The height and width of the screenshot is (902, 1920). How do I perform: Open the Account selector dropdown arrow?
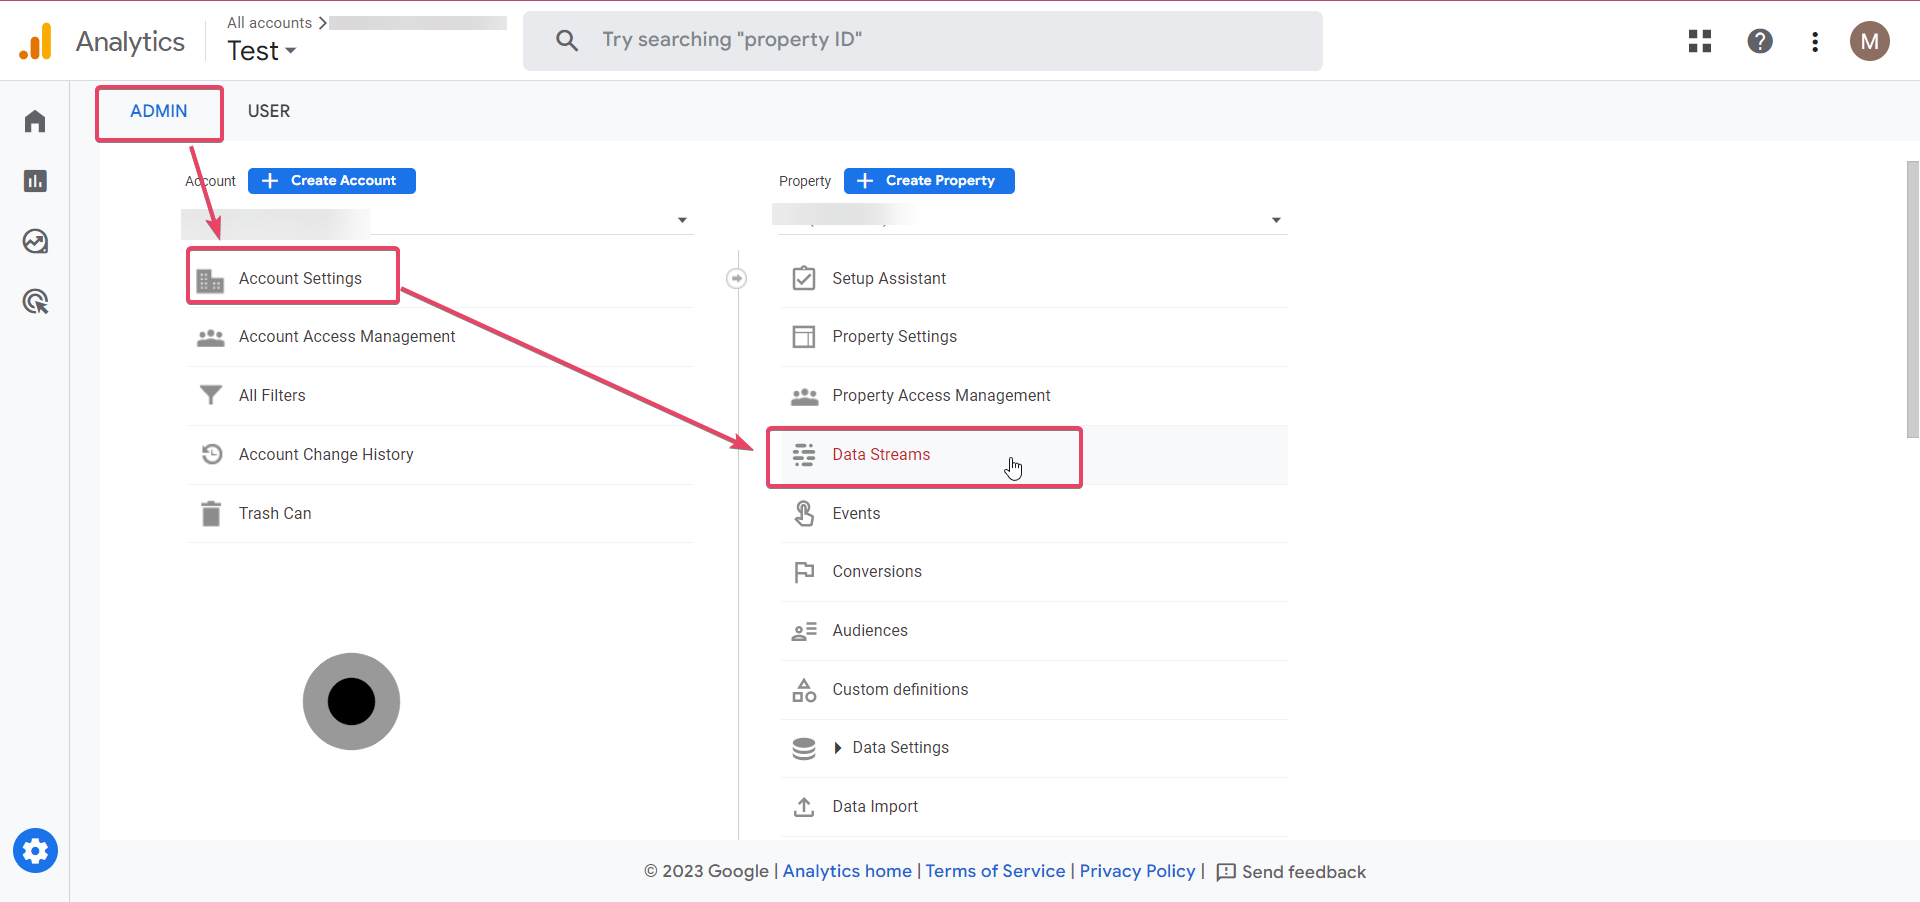coord(682,220)
